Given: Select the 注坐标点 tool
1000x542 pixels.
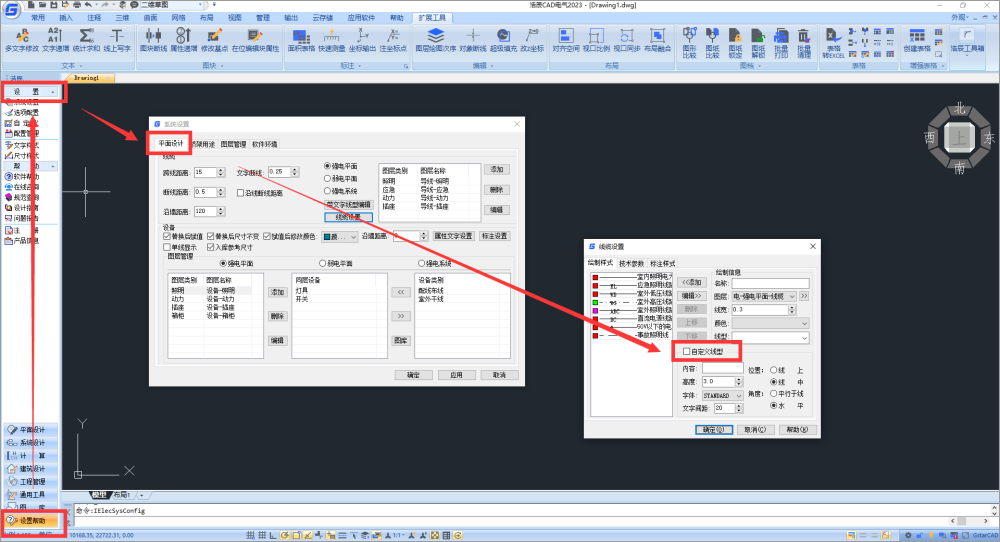Looking at the screenshot, I should [x=393, y=40].
